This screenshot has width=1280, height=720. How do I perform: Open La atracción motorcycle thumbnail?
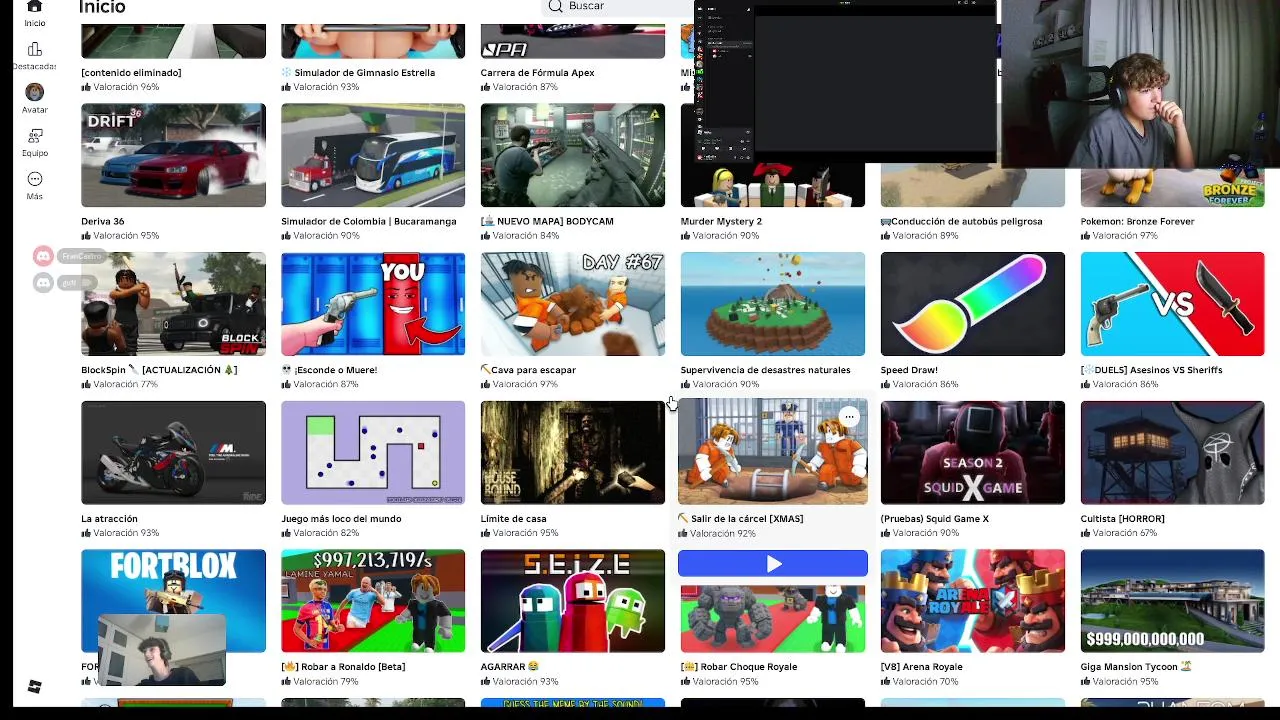(x=173, y=453)
